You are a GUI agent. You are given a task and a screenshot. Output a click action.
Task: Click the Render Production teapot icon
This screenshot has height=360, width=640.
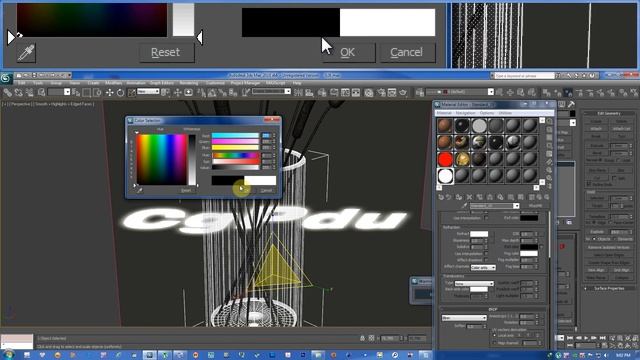(x=403, y=93)
